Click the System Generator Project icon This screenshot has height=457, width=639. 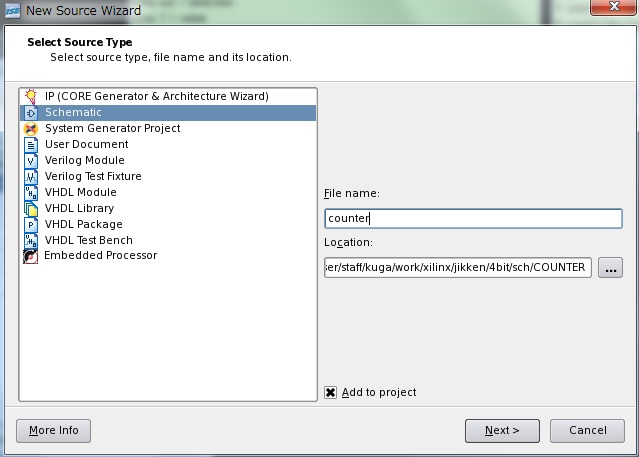(x=31, y=128)
